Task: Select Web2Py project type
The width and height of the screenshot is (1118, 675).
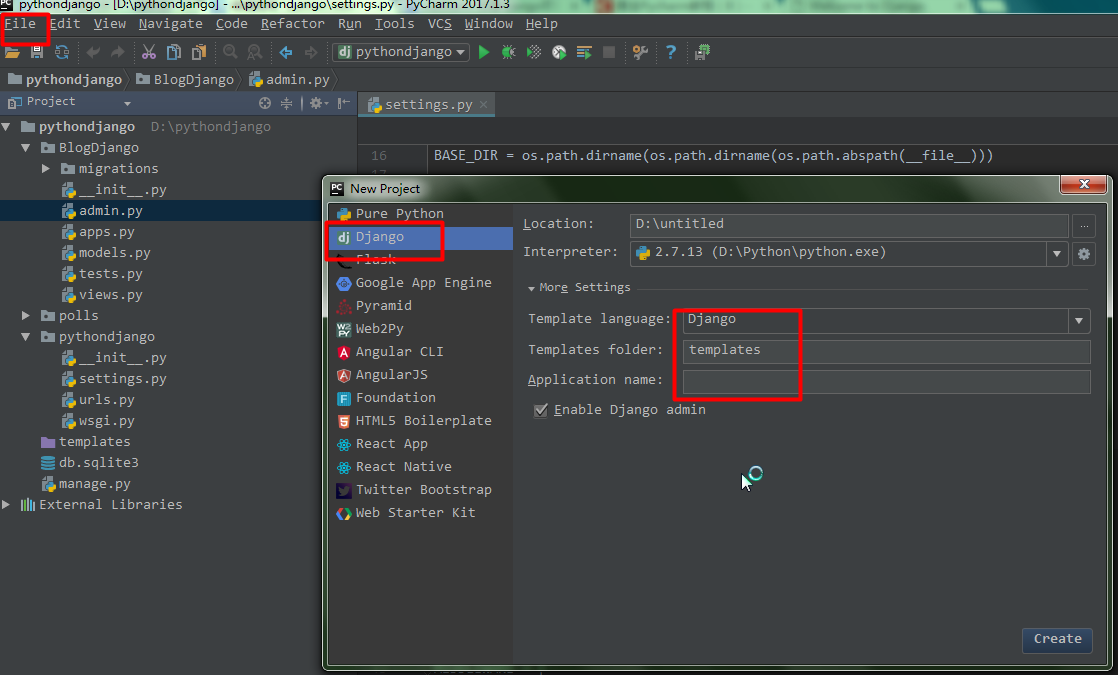Action: point(420,329)
